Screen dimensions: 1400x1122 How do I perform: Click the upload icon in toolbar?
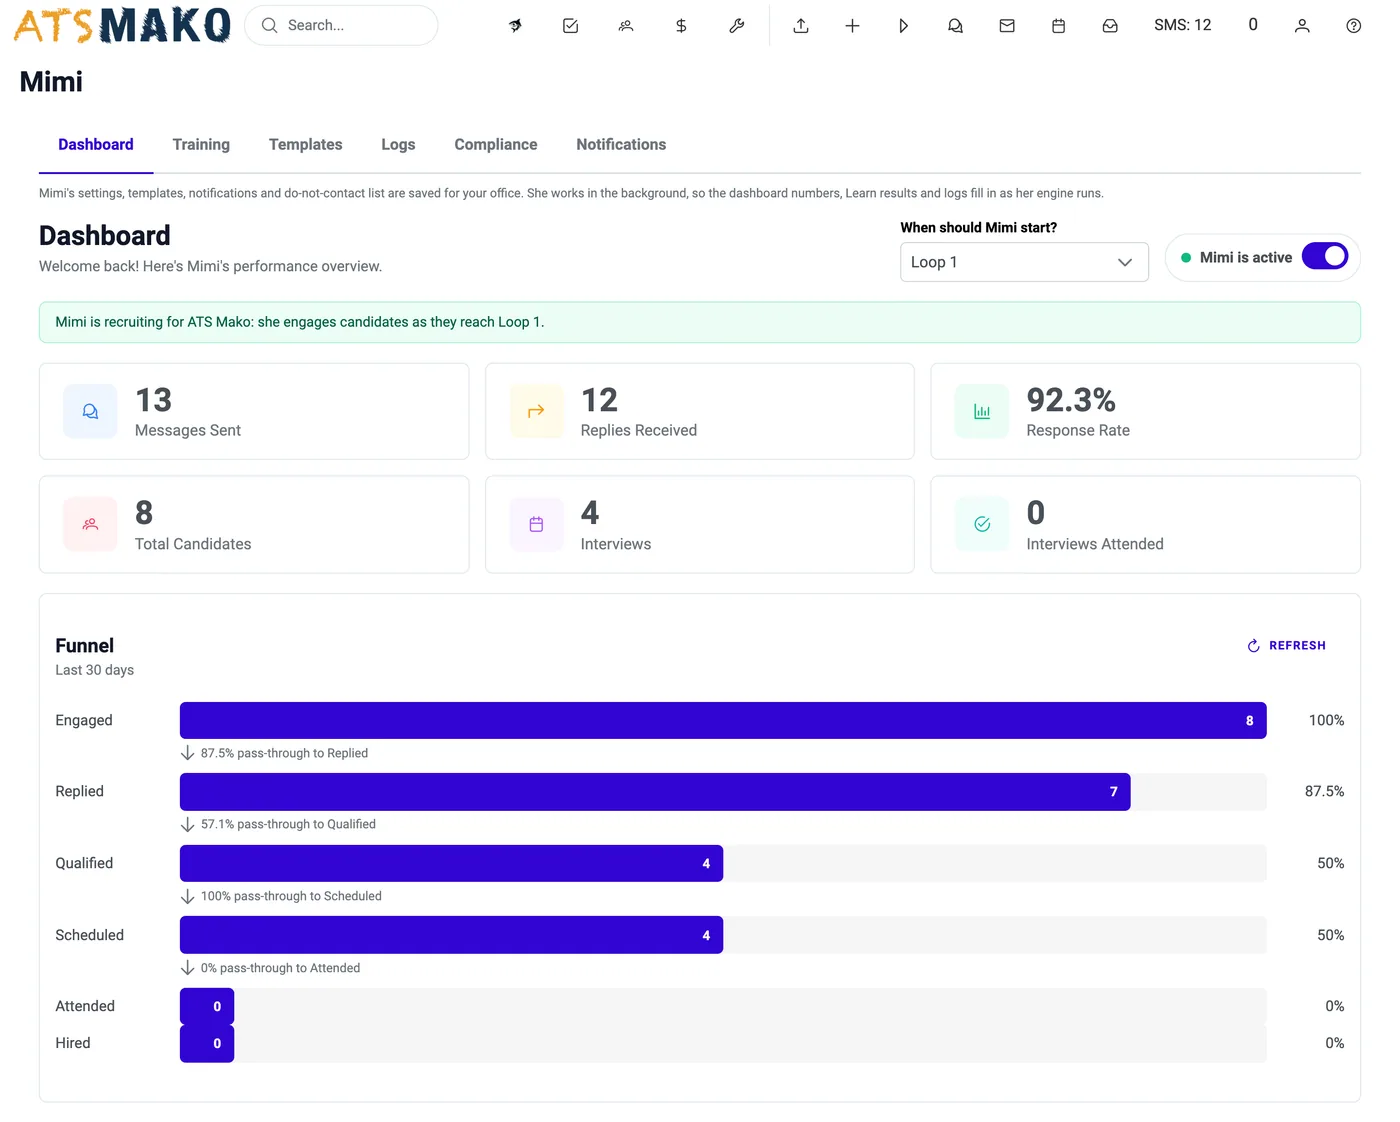801,26
